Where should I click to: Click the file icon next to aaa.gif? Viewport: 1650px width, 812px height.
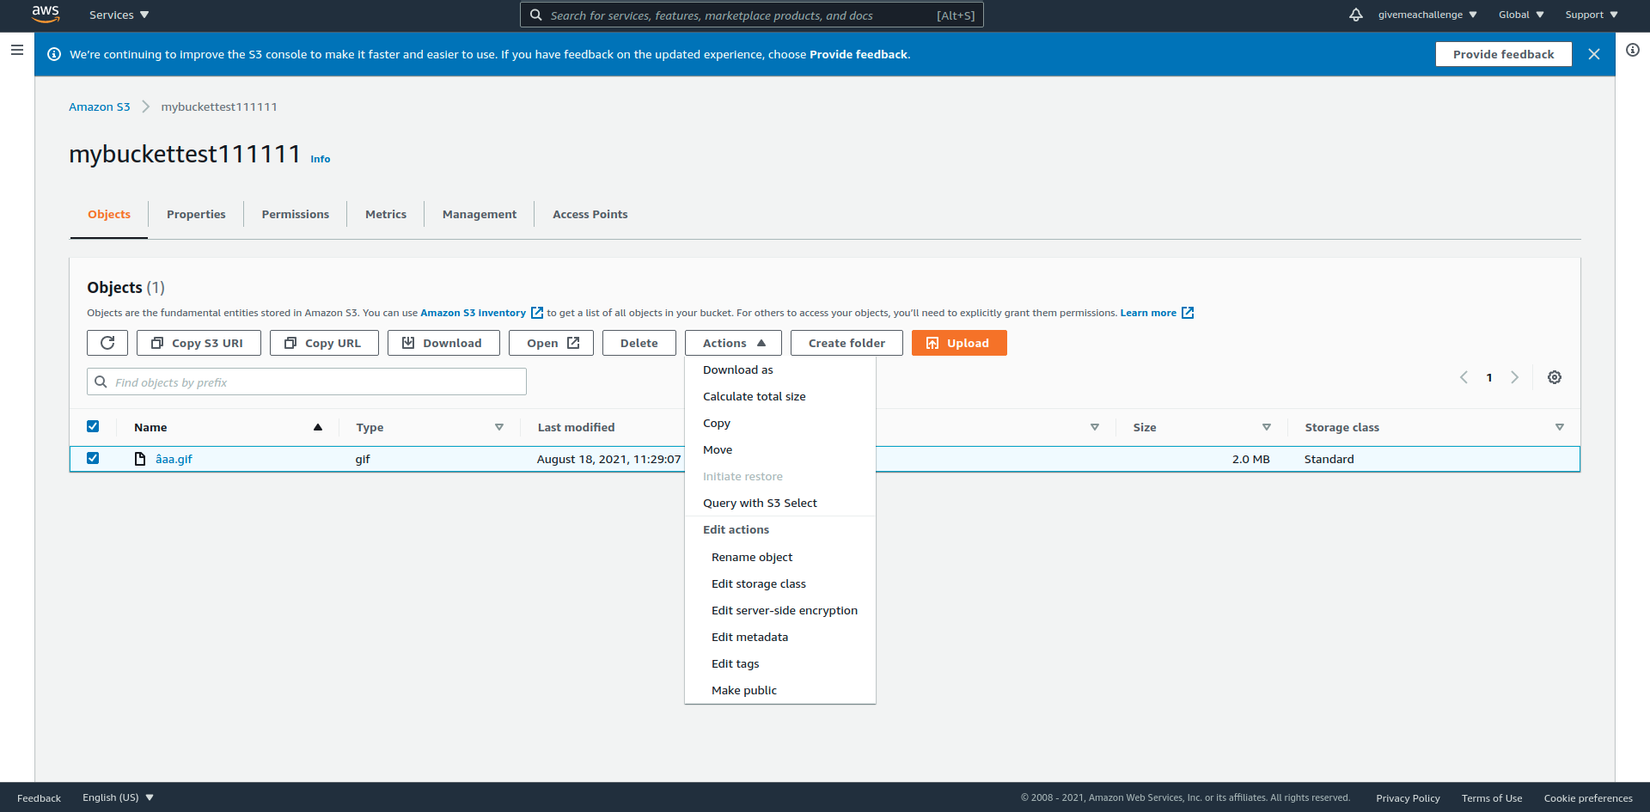[140, 459]
